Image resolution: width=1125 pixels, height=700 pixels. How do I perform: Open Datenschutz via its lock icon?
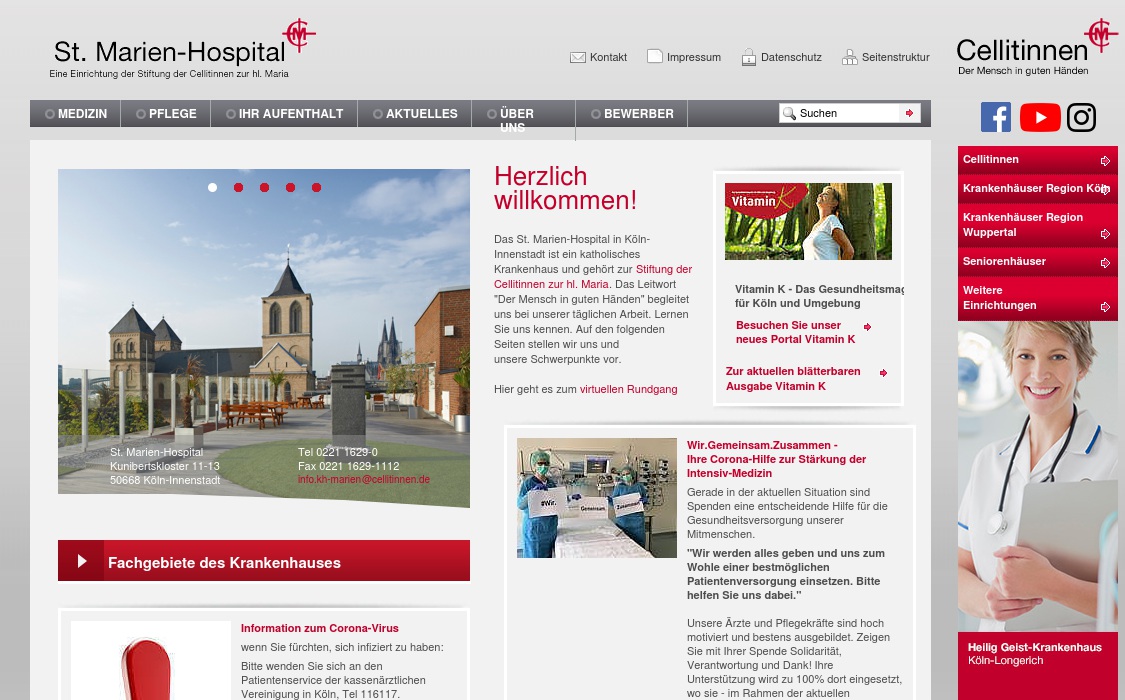pyautogui.click(x=748, y=57)
